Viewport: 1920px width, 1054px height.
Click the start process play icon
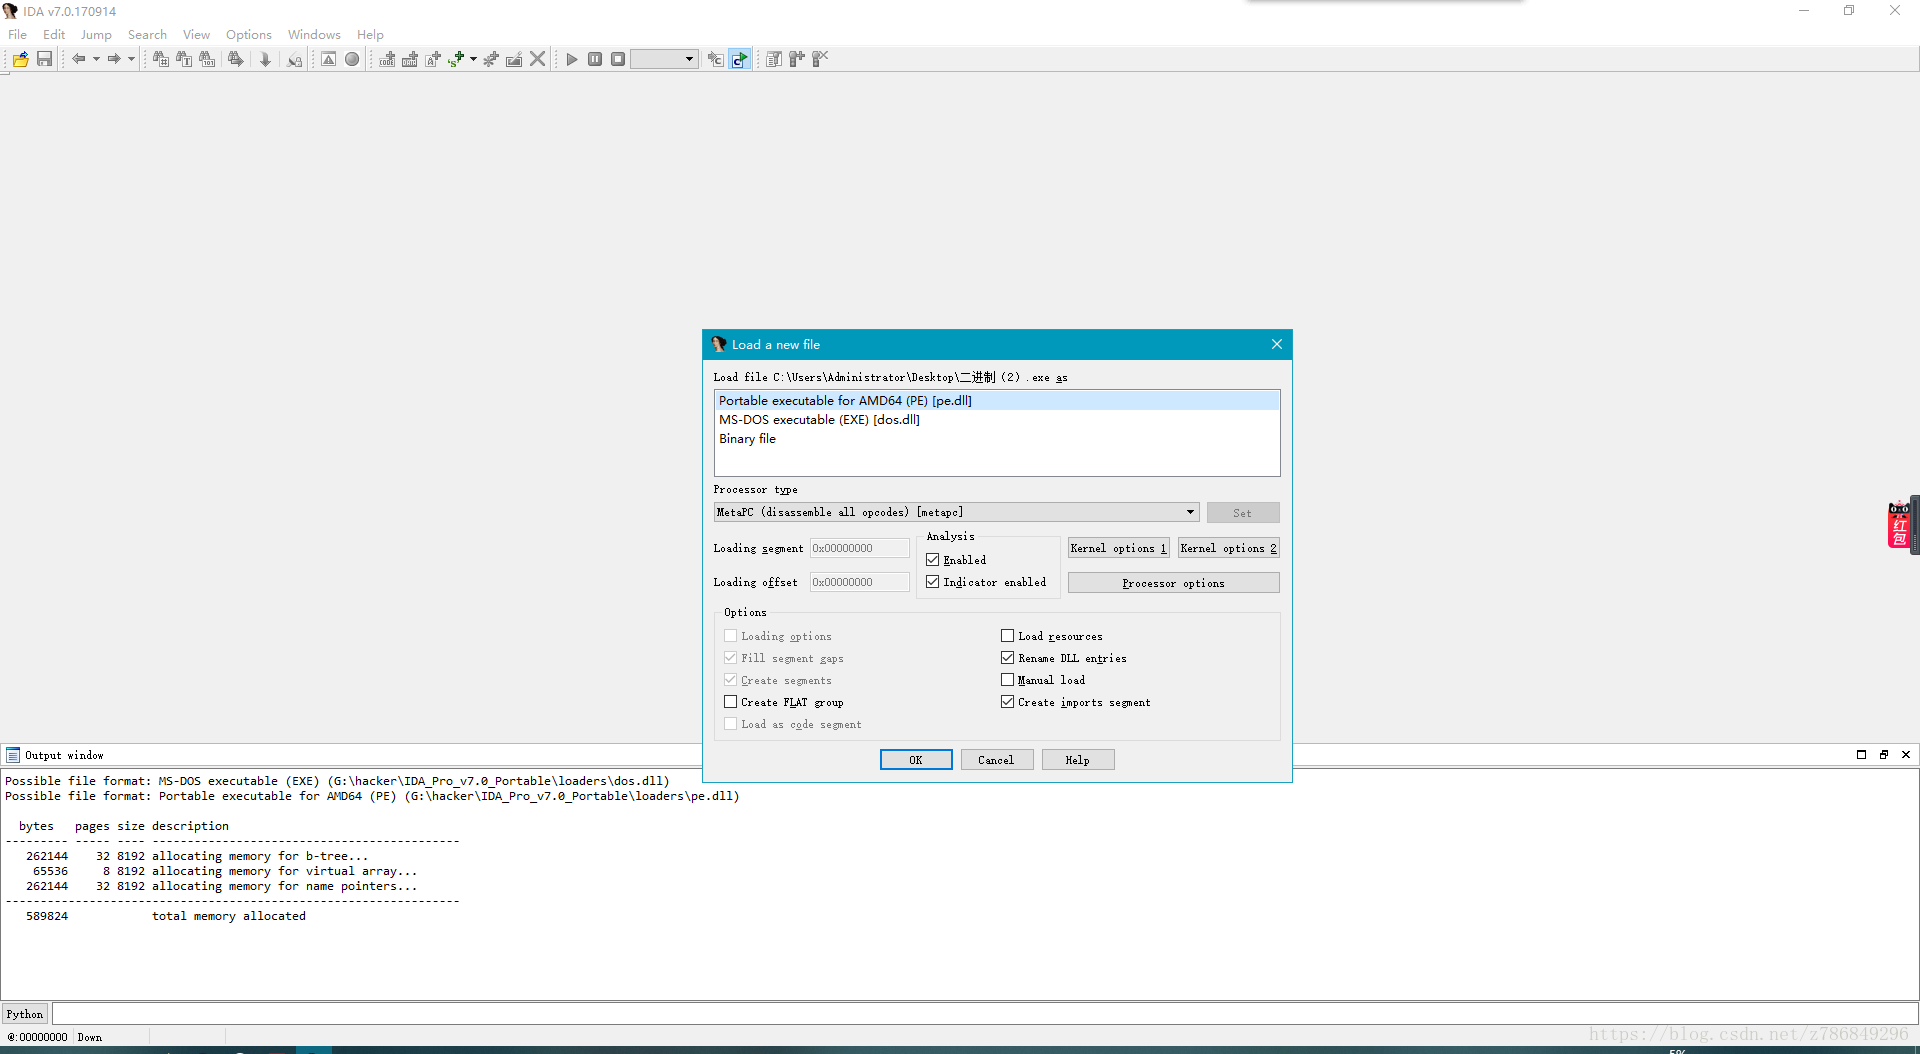(572, 60)
